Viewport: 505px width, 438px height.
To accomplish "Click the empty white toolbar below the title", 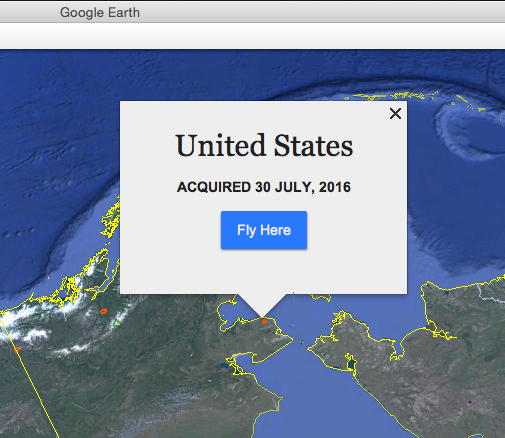I will point(252,36).
